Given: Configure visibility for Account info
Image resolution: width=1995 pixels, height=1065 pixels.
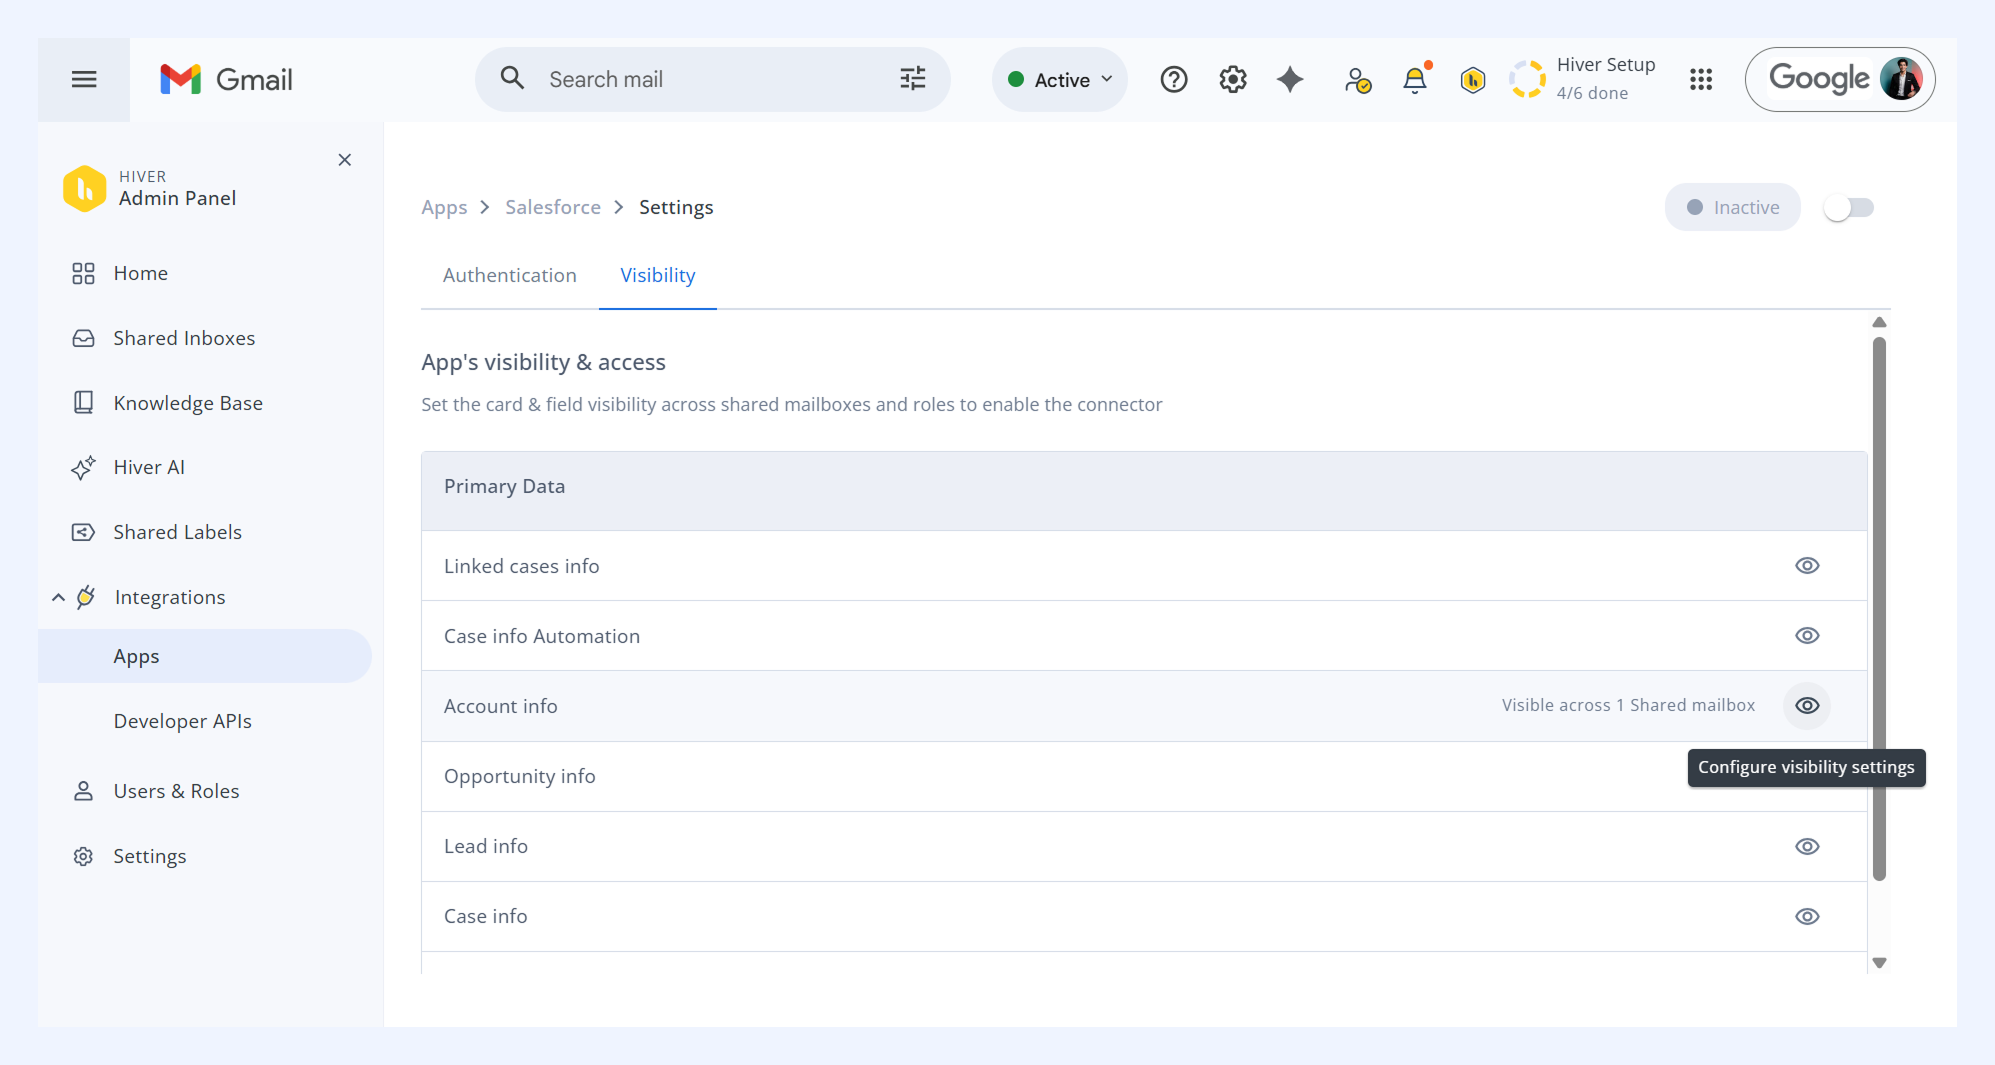Looking at the screenshot, I should (1807, 706).
